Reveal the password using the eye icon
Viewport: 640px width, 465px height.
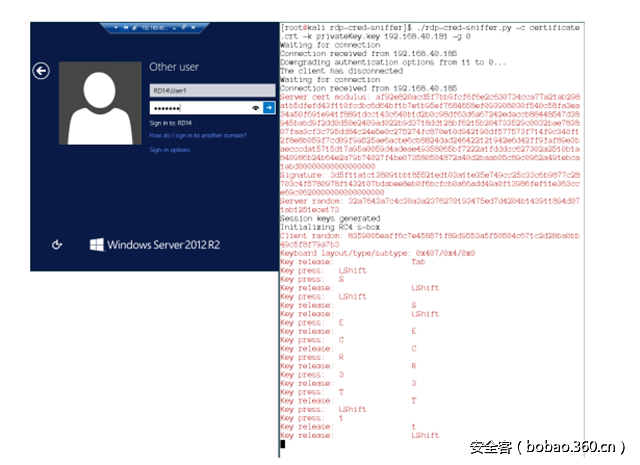[256, 108]
